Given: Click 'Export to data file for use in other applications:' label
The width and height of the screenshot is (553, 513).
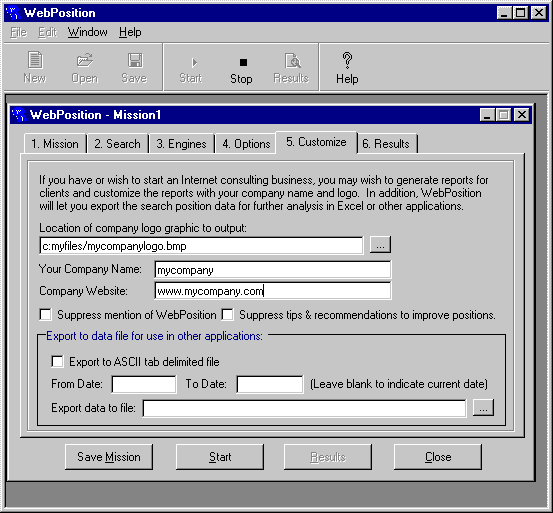Looking at the screenshot, I should pos(154,336).
